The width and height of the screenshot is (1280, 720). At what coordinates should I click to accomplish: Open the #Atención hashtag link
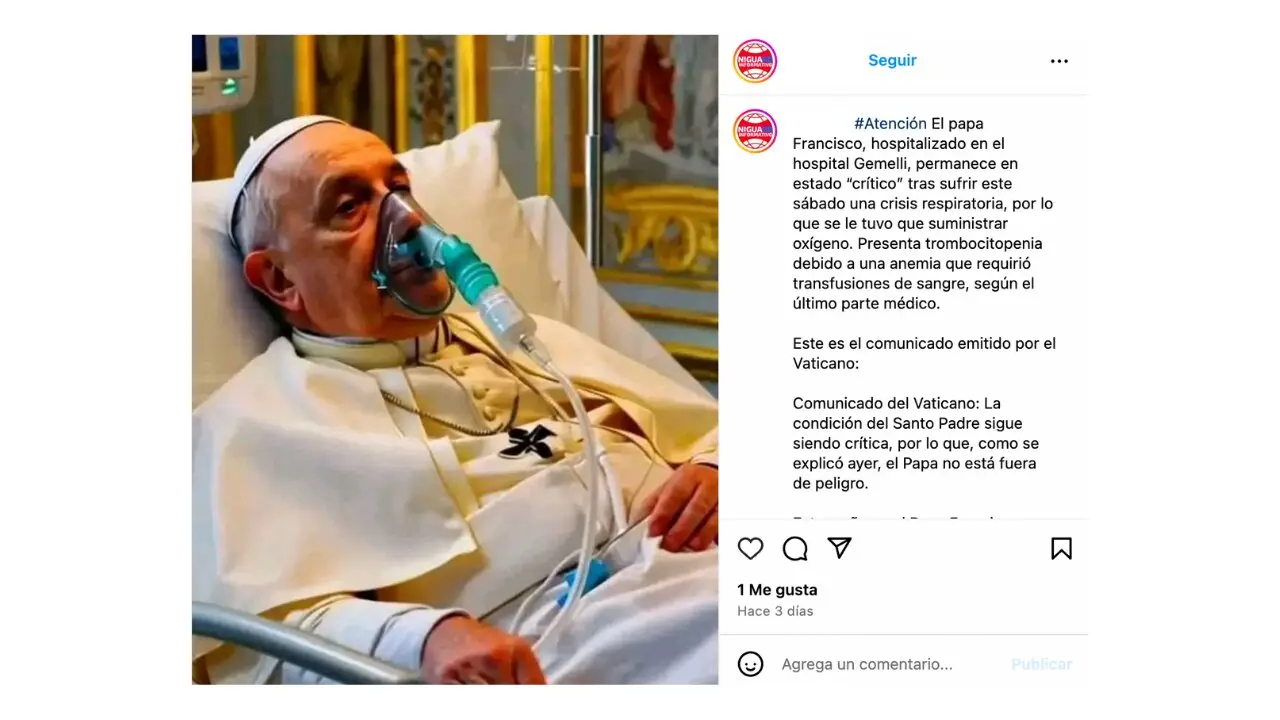(890, 124)
